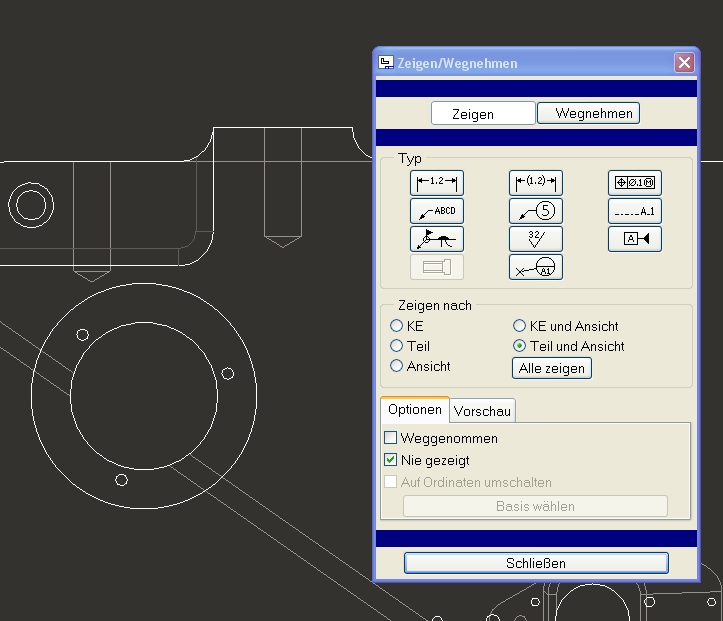Switch to the Optionen tab
The height and width of the screenshot is (621, 723).
(x=415, y=409)
